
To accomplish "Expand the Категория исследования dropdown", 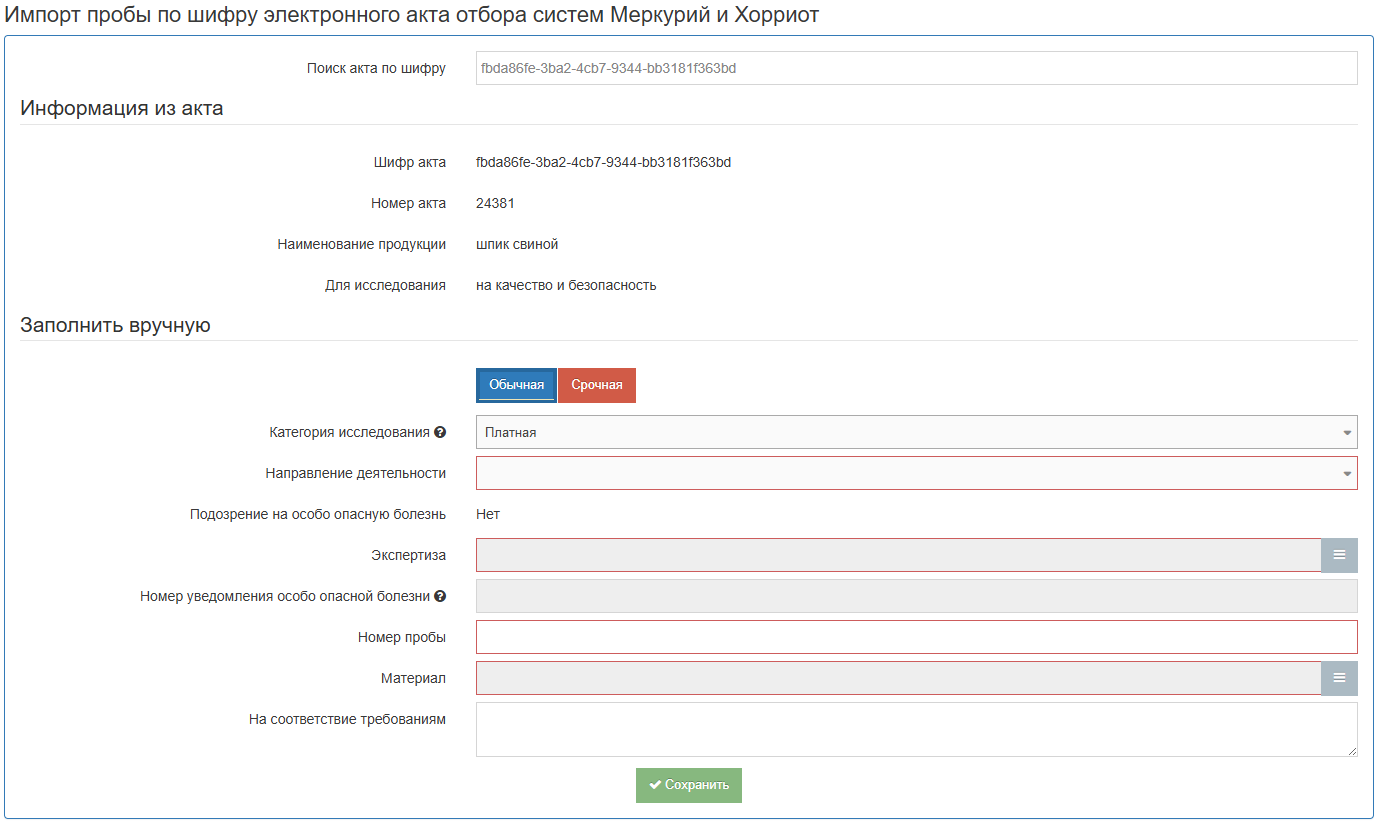I will click(916, 432).
